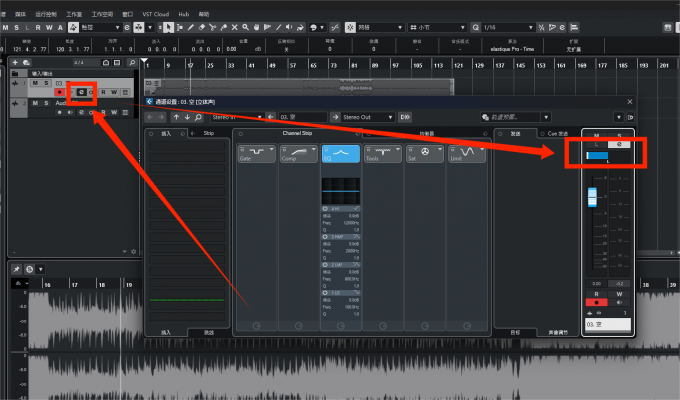Open the Gate strip module
The width and height of the screenshot is (680, 400).
256,154
